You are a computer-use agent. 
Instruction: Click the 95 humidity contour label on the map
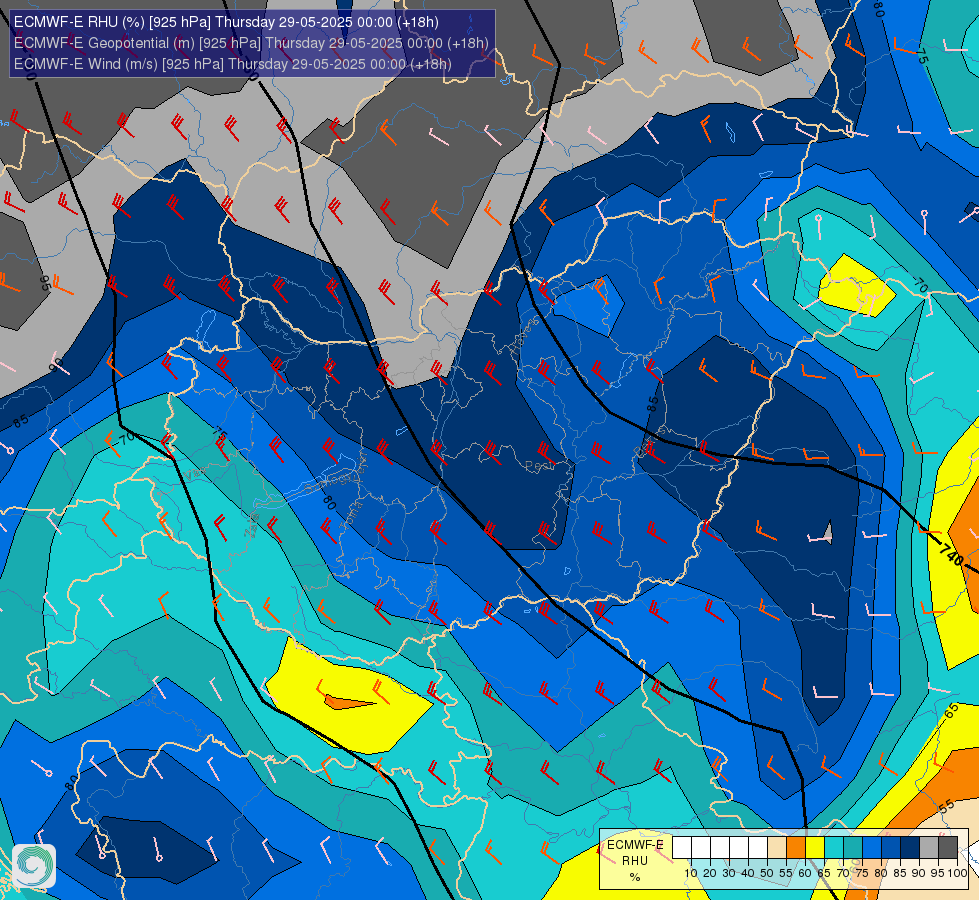coord(44,283)
